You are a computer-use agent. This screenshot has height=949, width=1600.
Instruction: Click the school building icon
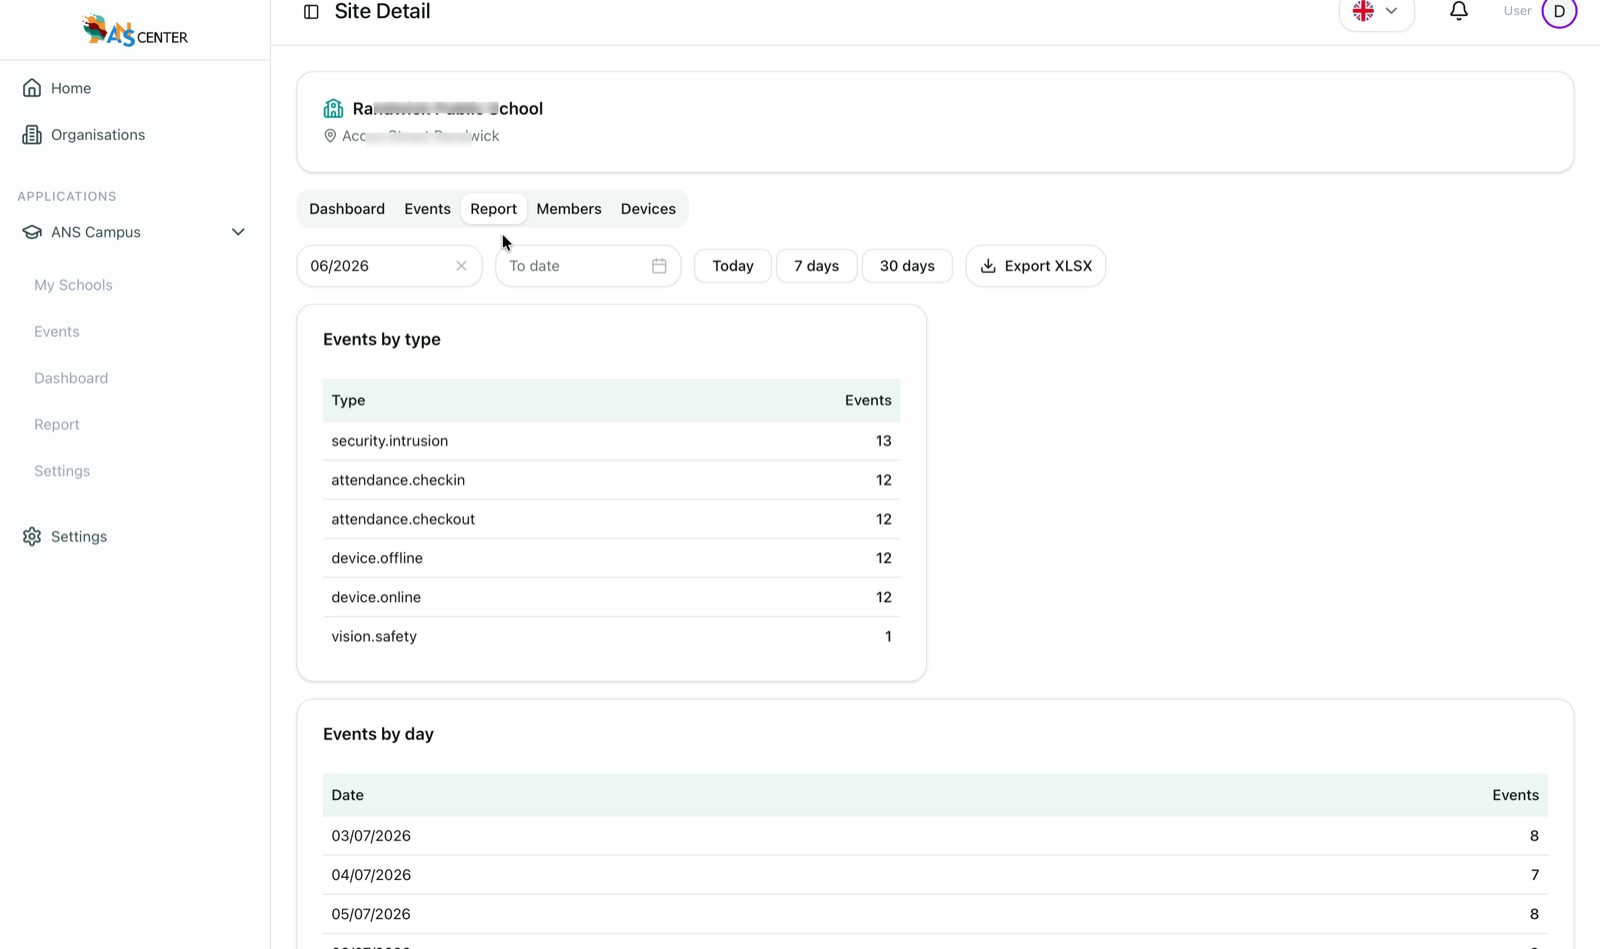pos(333,108)
